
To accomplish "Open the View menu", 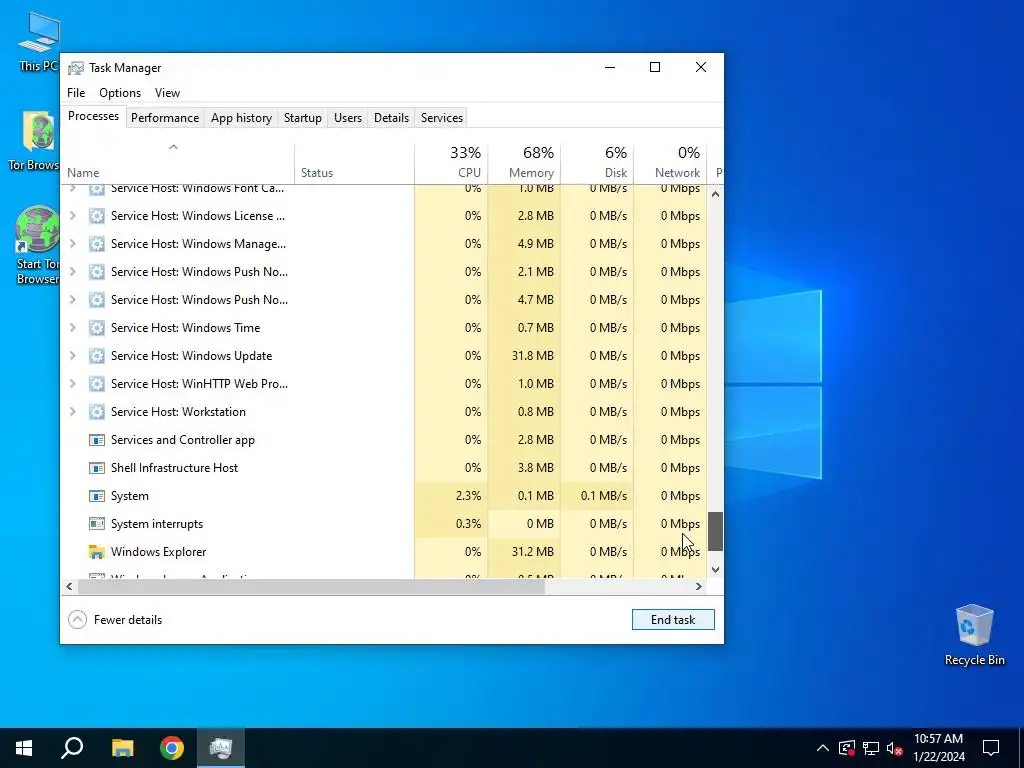I will pos(167,93).
